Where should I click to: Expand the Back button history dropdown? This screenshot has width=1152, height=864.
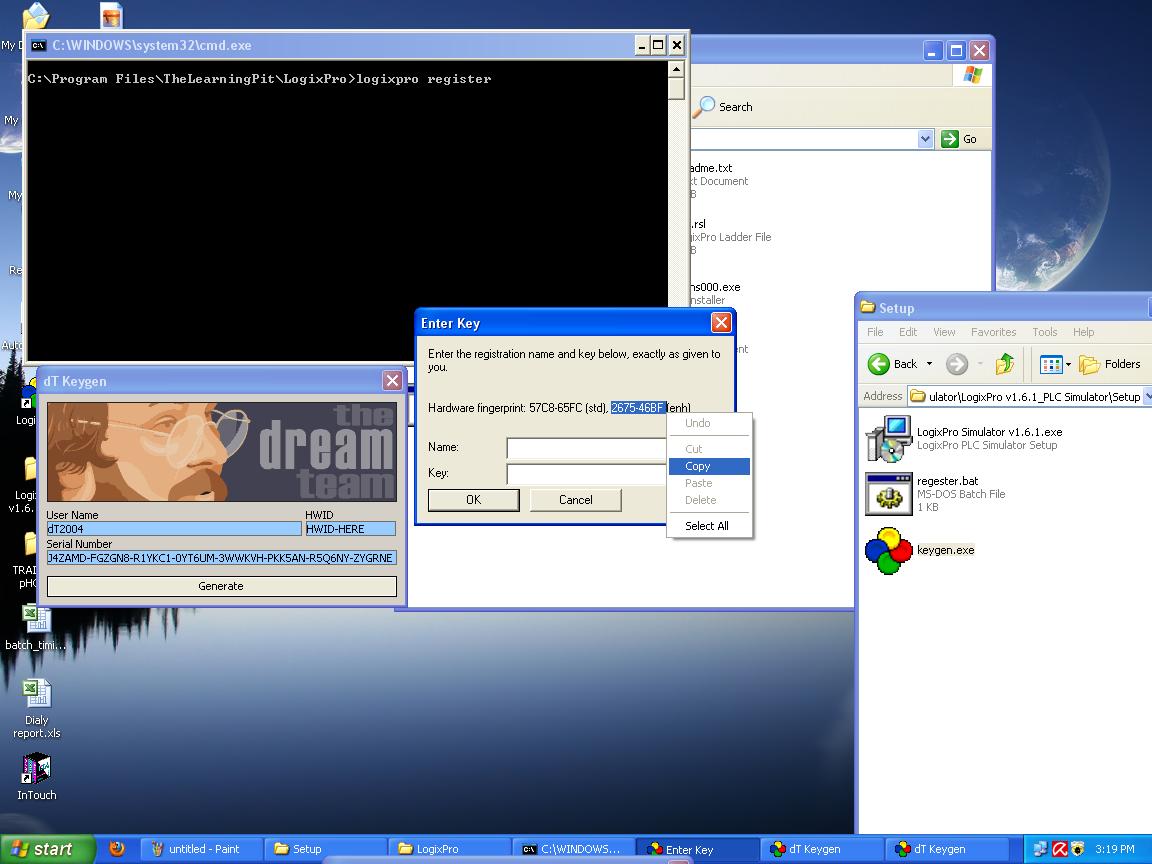point(929,364)
